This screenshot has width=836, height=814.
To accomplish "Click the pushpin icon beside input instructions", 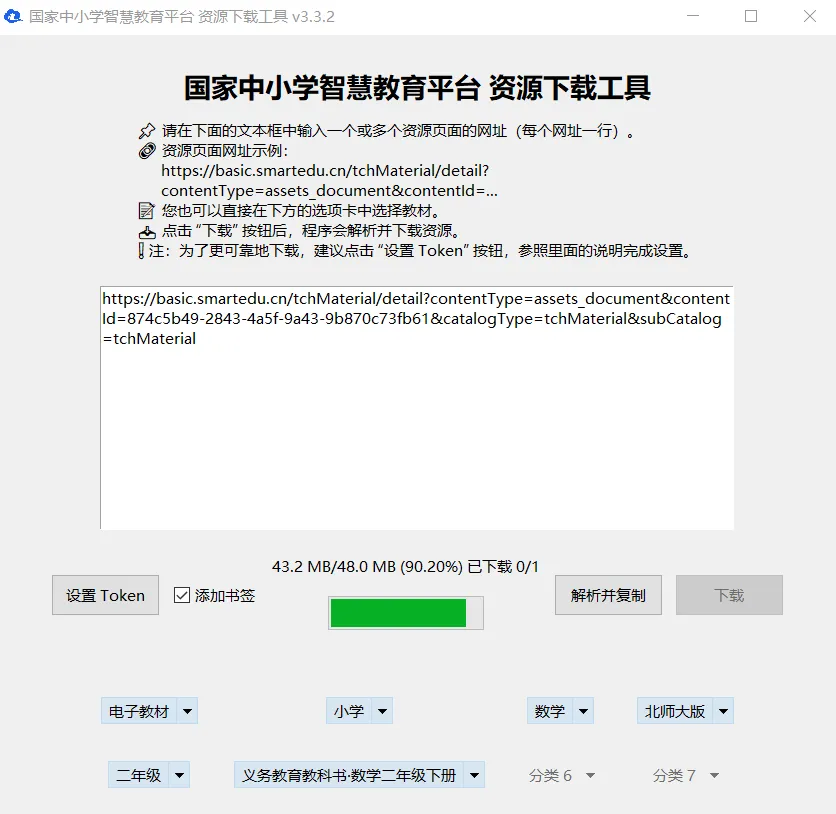I will point(147,131).
